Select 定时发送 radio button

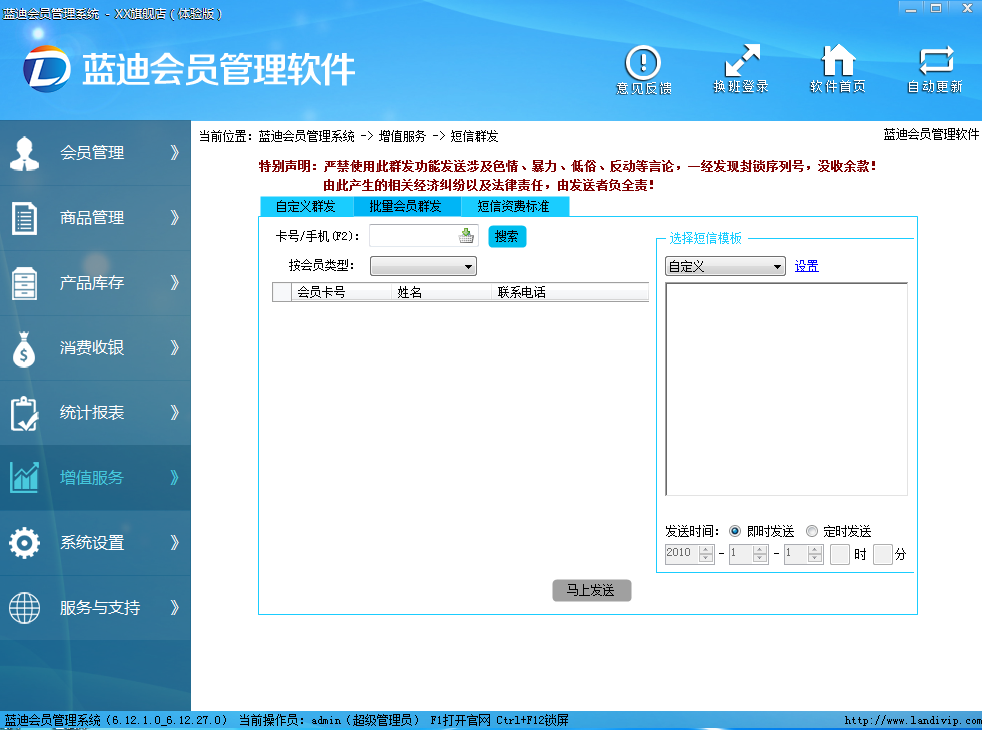[x=812, y=531]
